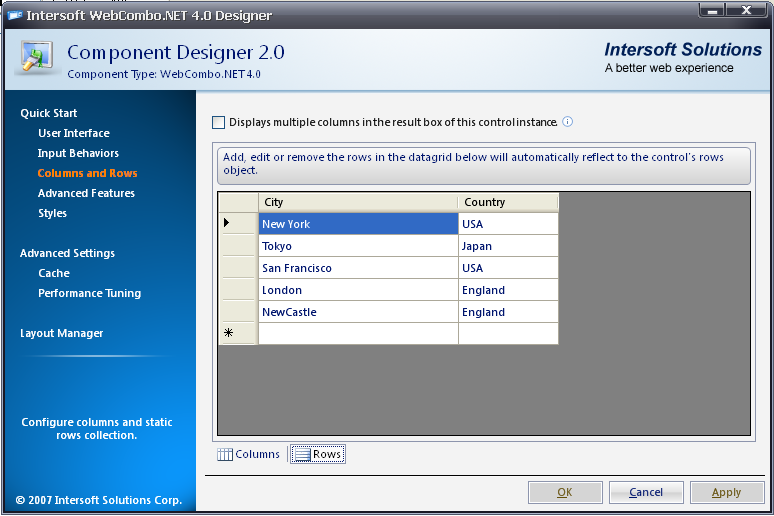This screenshot has width=774, height=516.
Task: Click the title bar application icon
Action: [14, 15]
